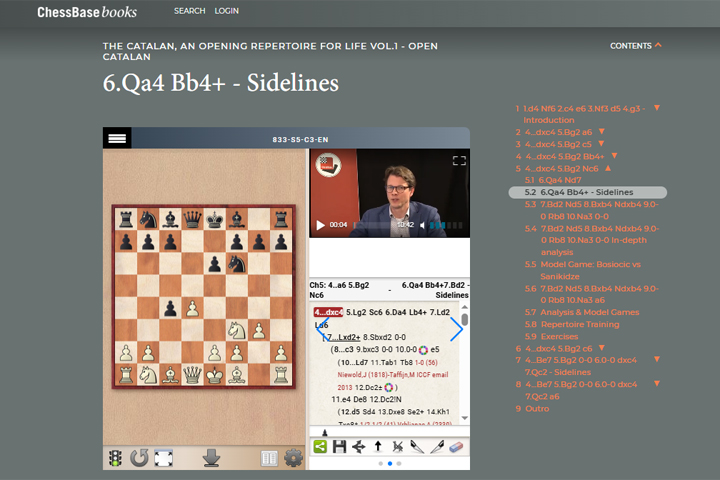Switch to the third pagination dot

pyautogui.click(x=399, y=463)
